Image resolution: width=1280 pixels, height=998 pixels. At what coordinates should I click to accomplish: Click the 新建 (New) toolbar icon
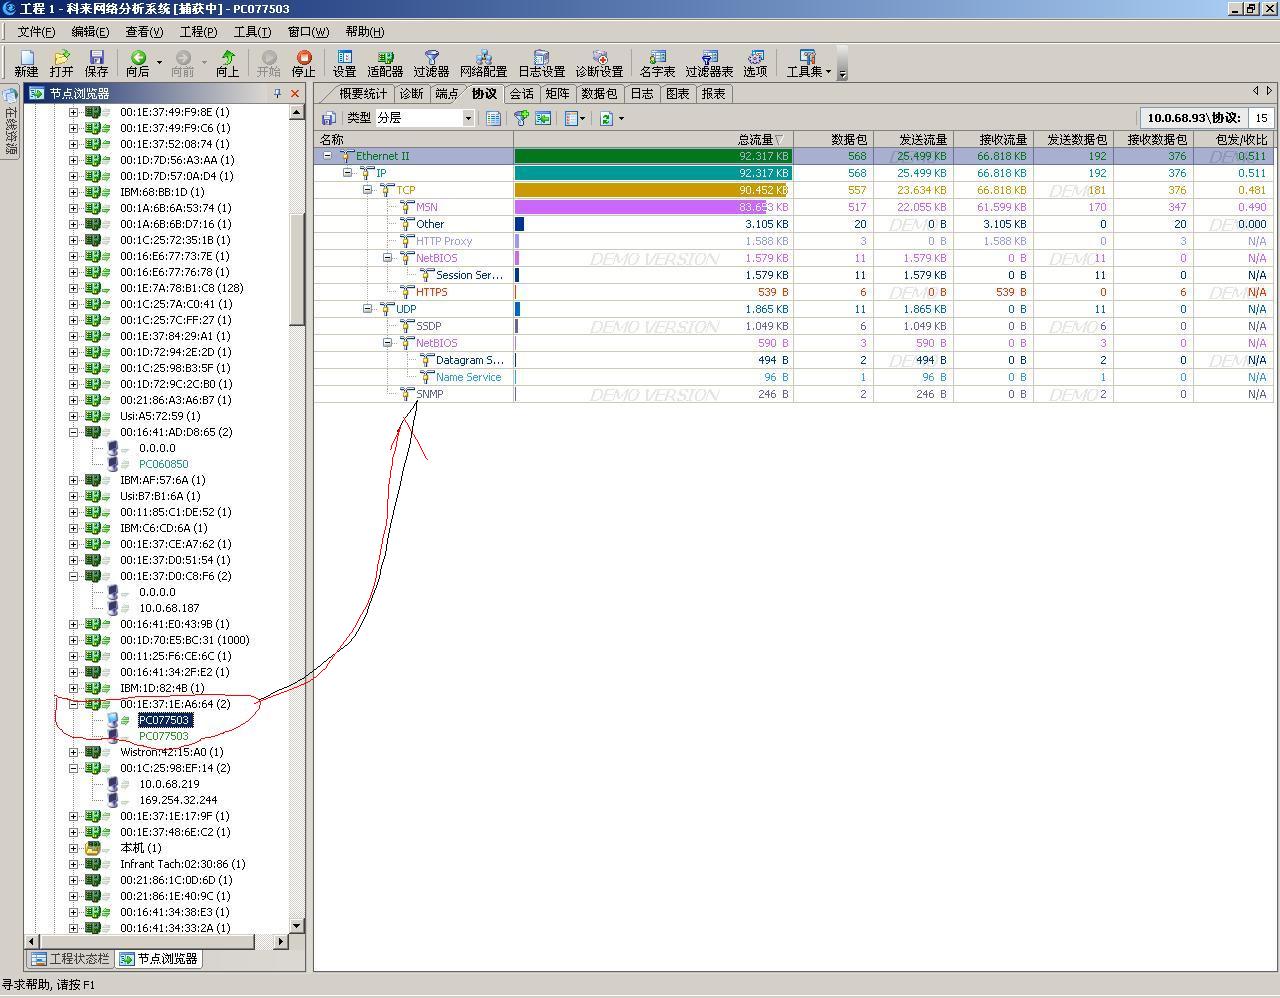coord(26,63)
